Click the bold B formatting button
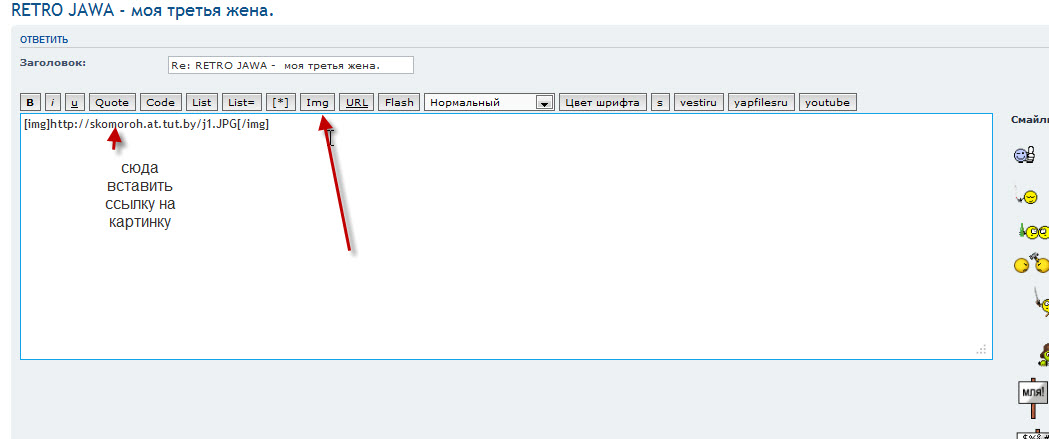The height and width of the screenshot is (439, 1049). coord(30,102)
